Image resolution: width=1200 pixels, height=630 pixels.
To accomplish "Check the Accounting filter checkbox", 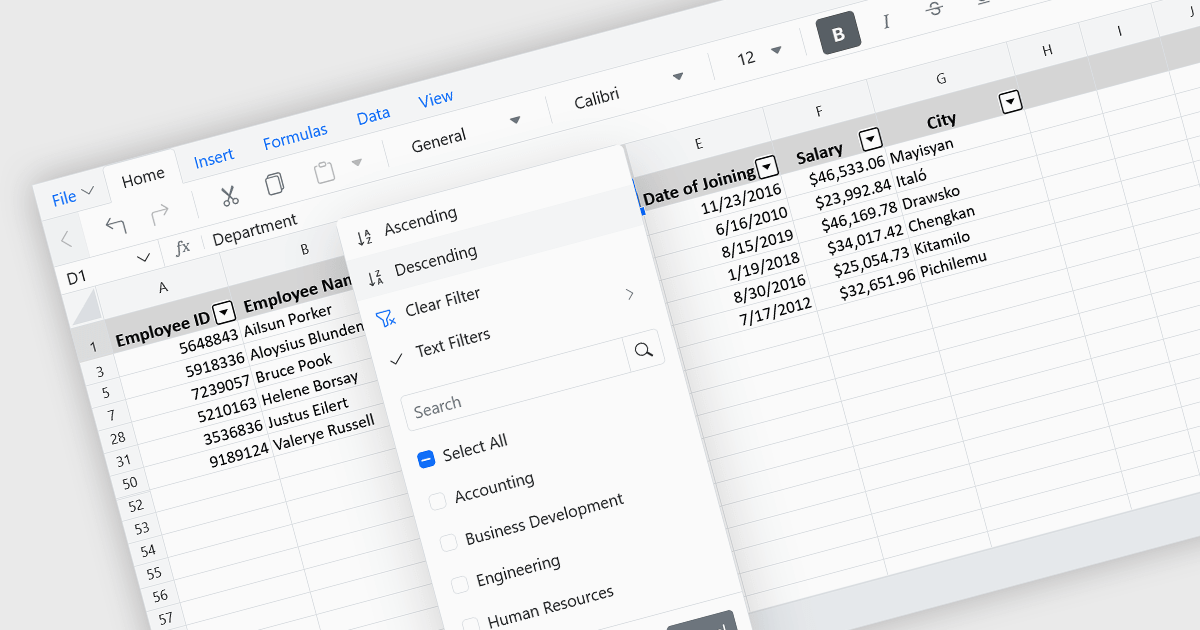I will (x=437, y=501).
